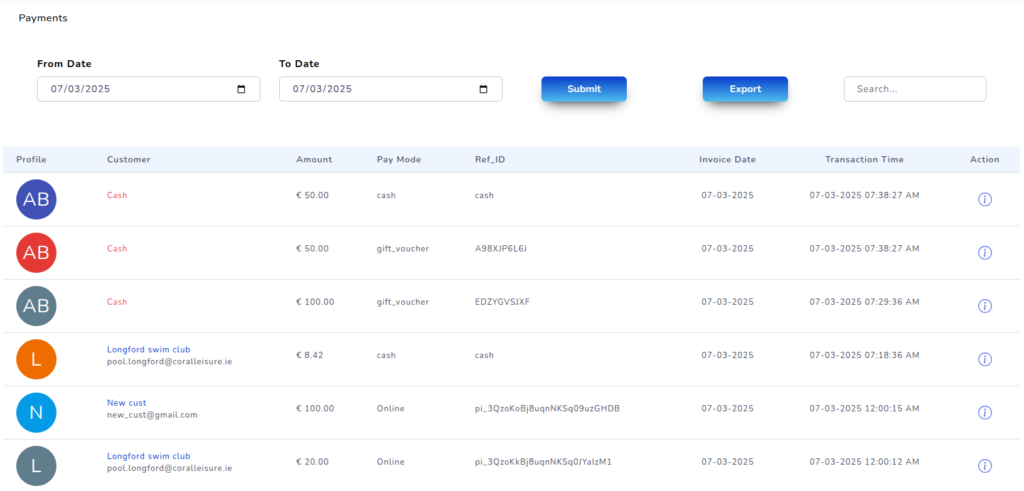View details of EDZYGVSJXF gift voucher payment

click(x=984, y=306)
